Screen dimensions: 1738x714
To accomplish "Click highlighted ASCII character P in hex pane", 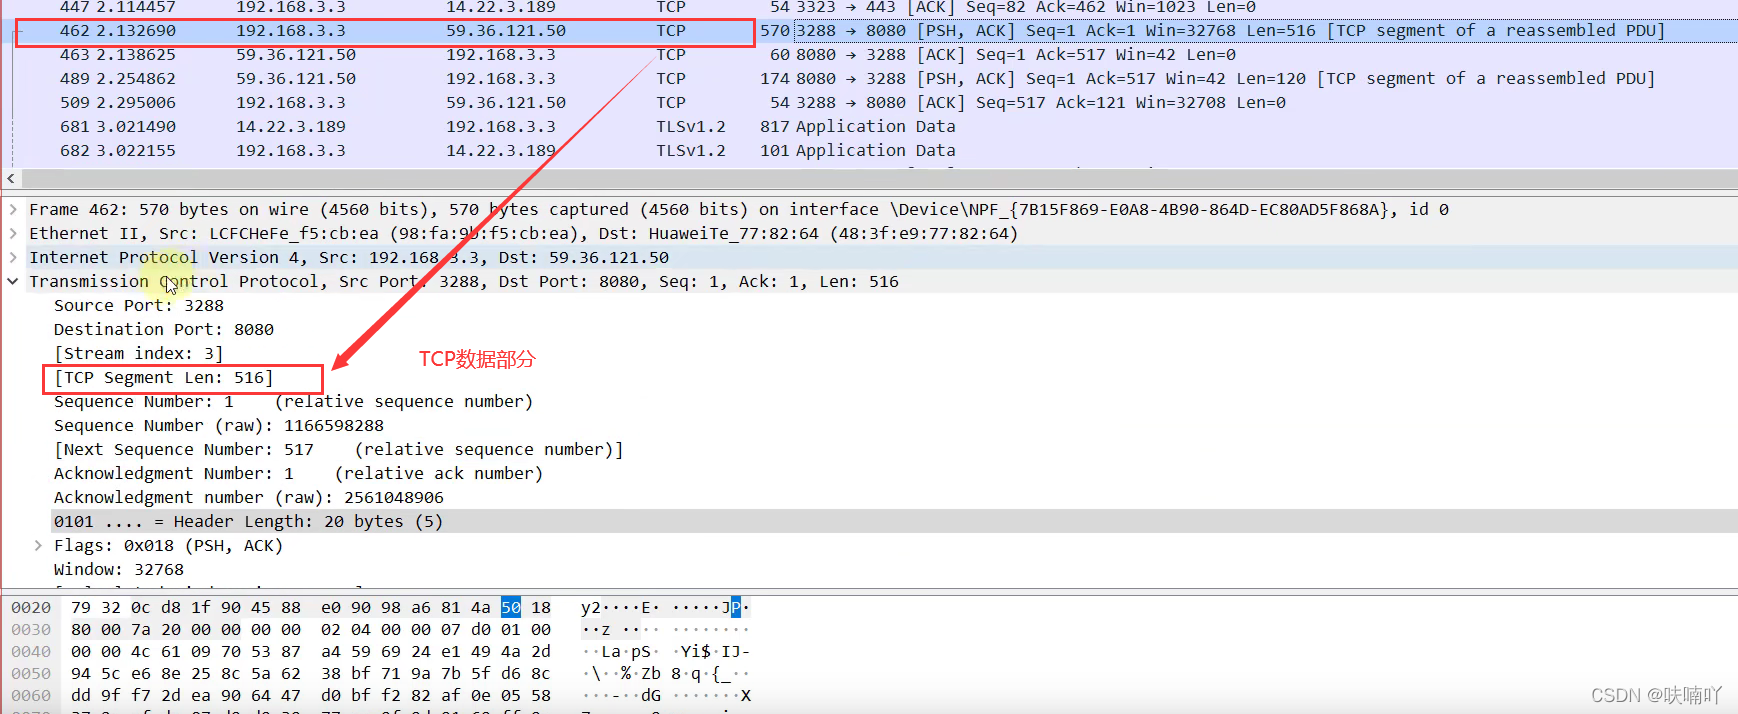I will coord(736,607).
